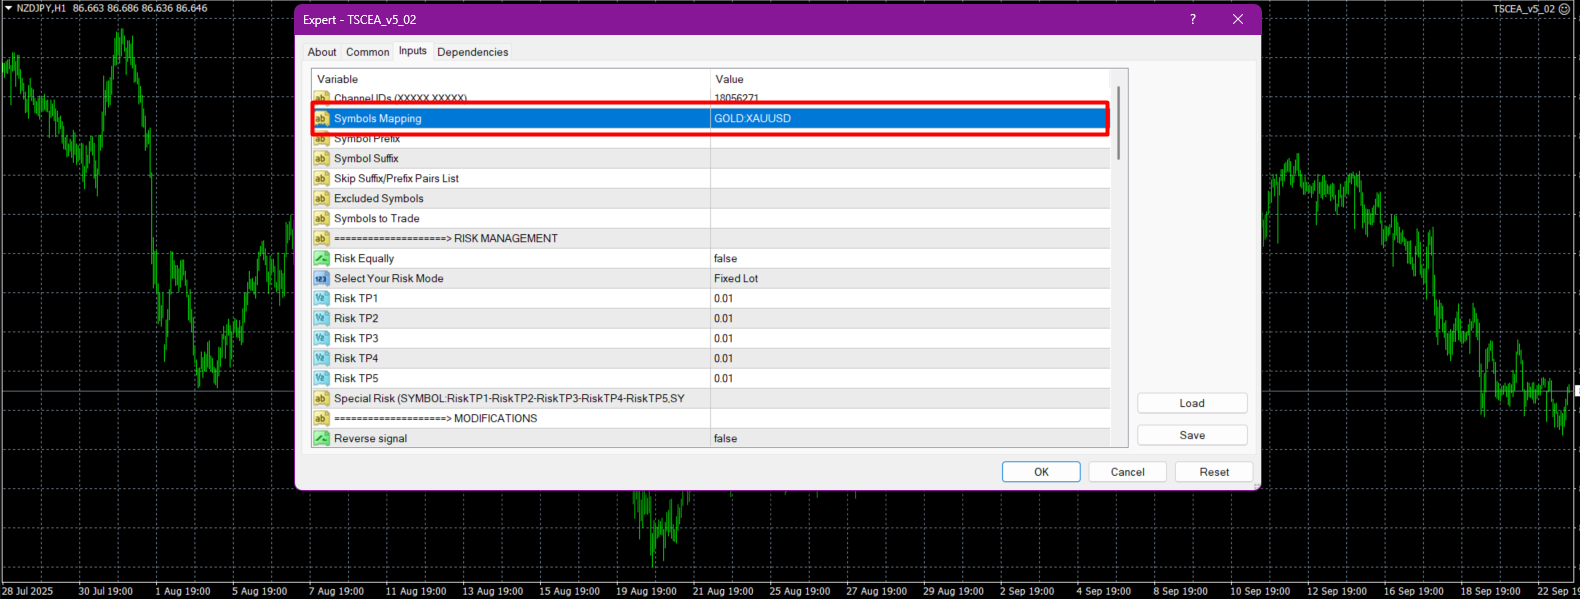Open the Dependencies tab
The image size is (1580, 599).
pyautogui.click(x=472, y=52)
